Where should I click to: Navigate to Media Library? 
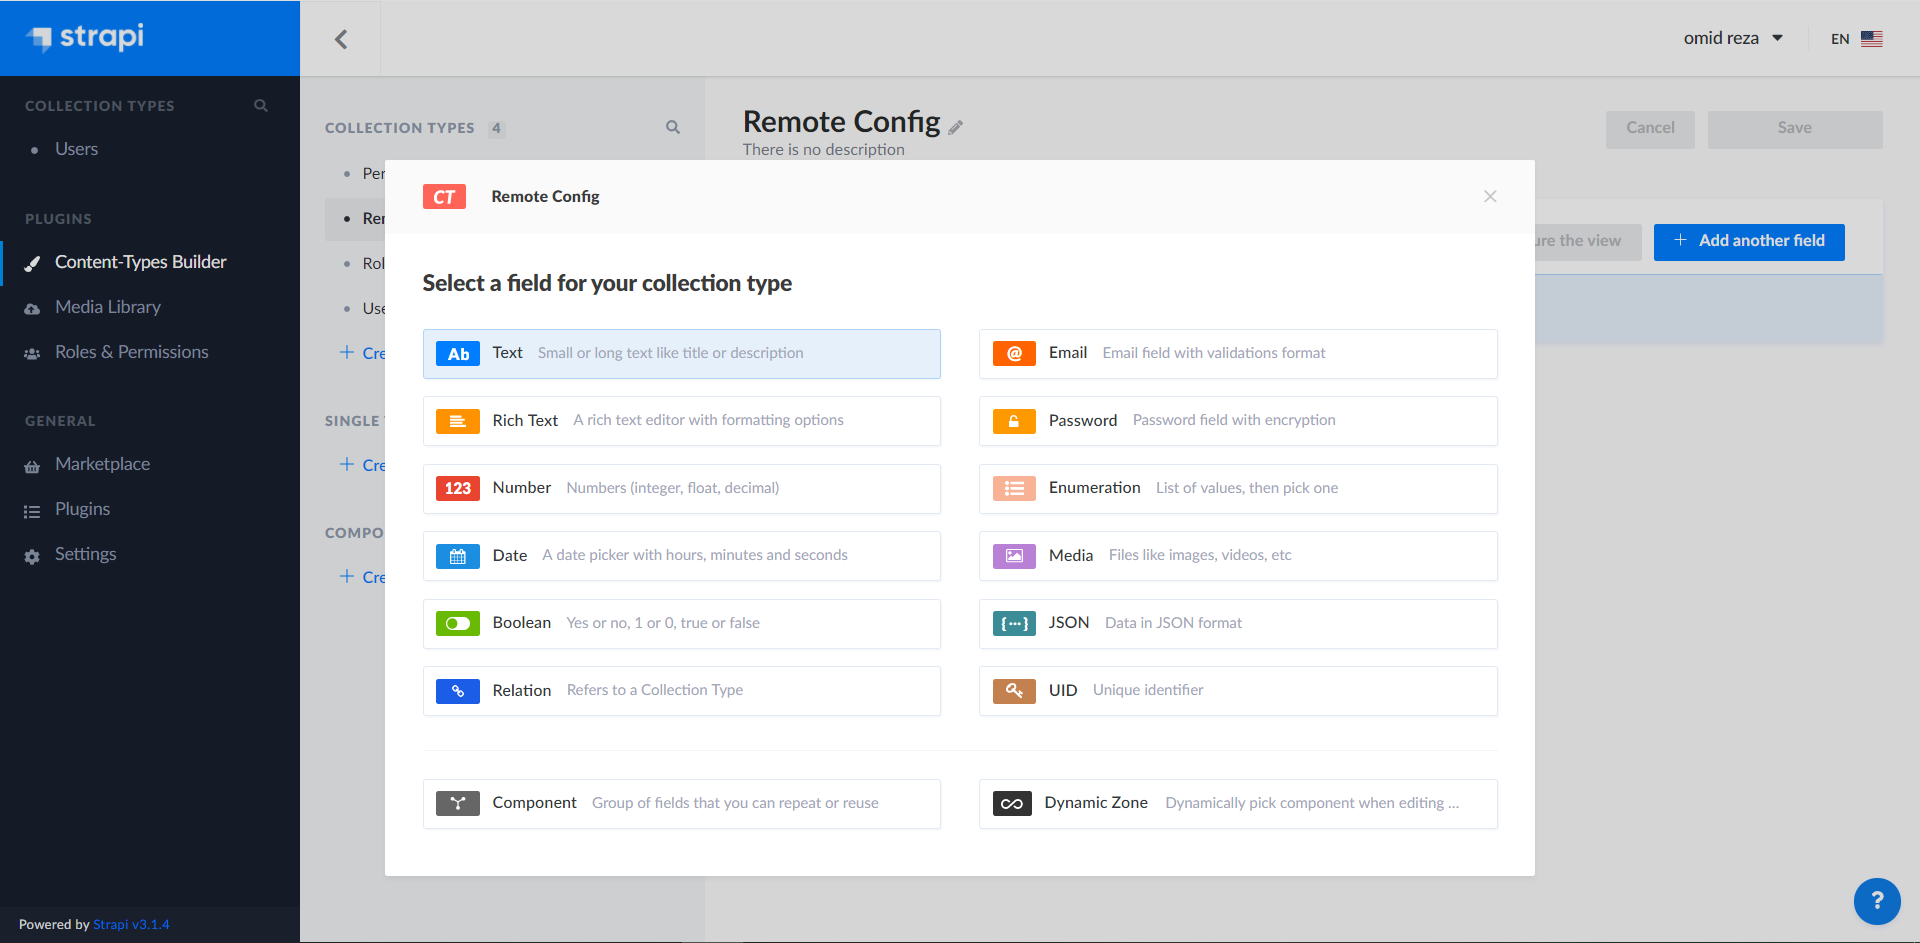tap(108, 307)
